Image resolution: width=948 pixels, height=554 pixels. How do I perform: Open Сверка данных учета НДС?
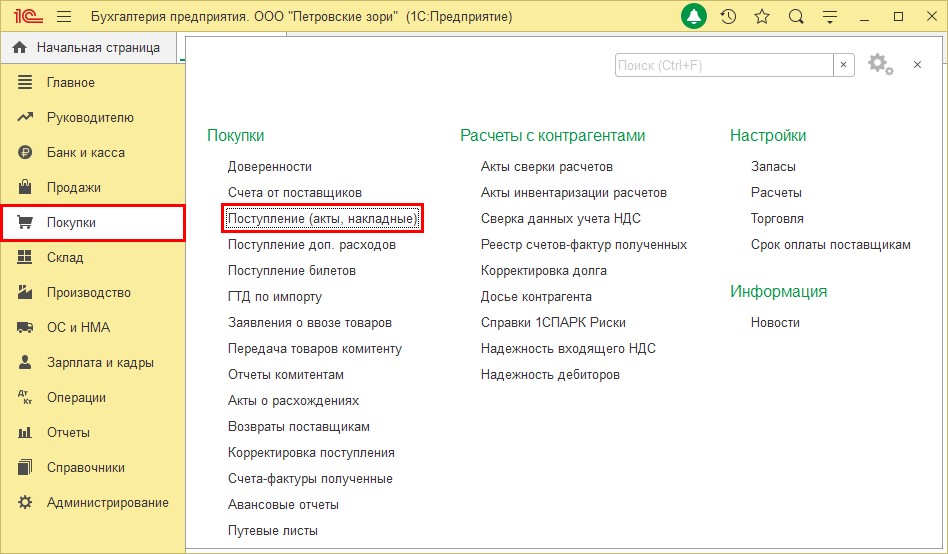pos(560,218)
